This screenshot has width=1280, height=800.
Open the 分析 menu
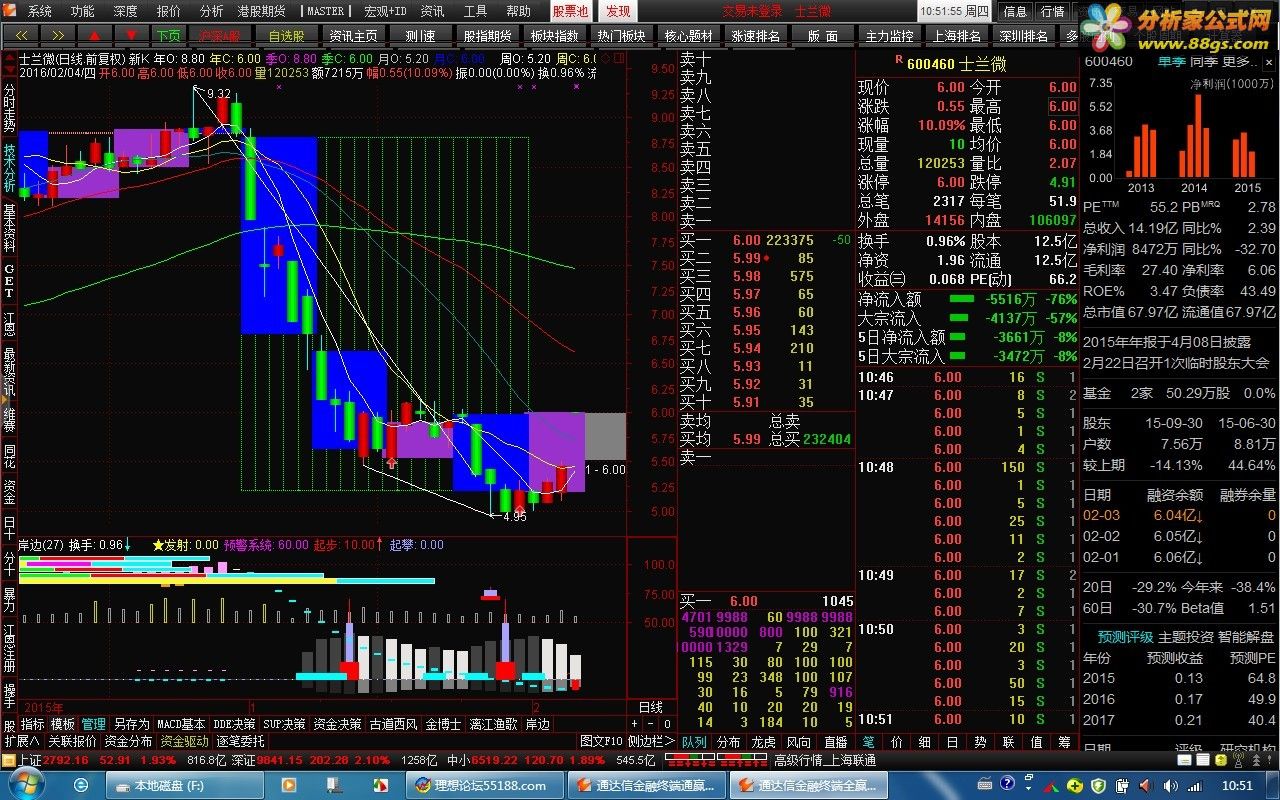click(x=211, y=11)
